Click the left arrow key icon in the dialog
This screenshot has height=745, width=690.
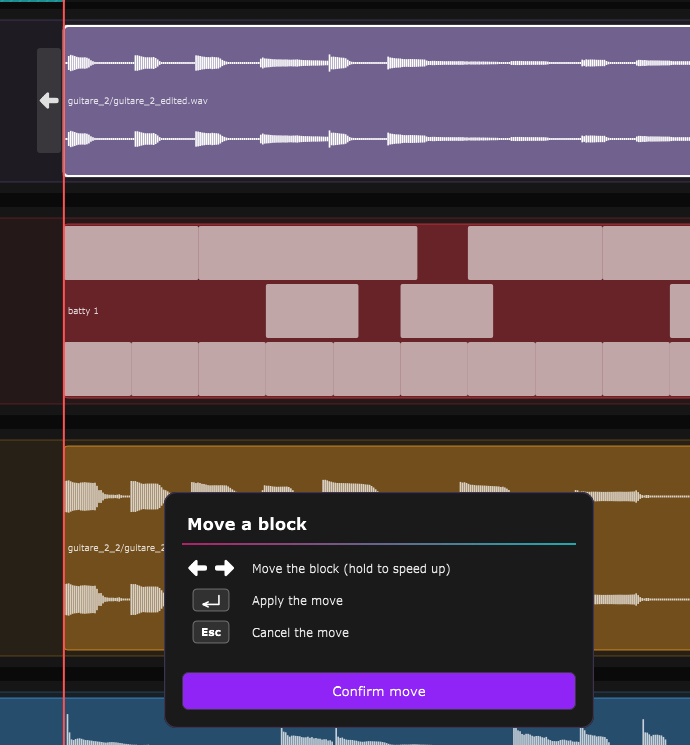(197, 568)
